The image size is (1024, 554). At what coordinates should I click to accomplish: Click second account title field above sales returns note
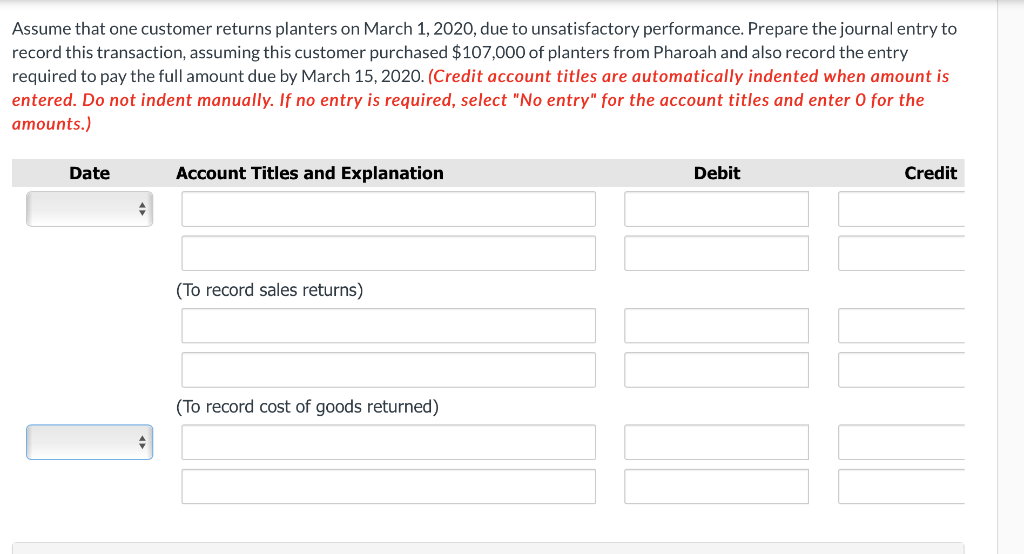(388, 253)
